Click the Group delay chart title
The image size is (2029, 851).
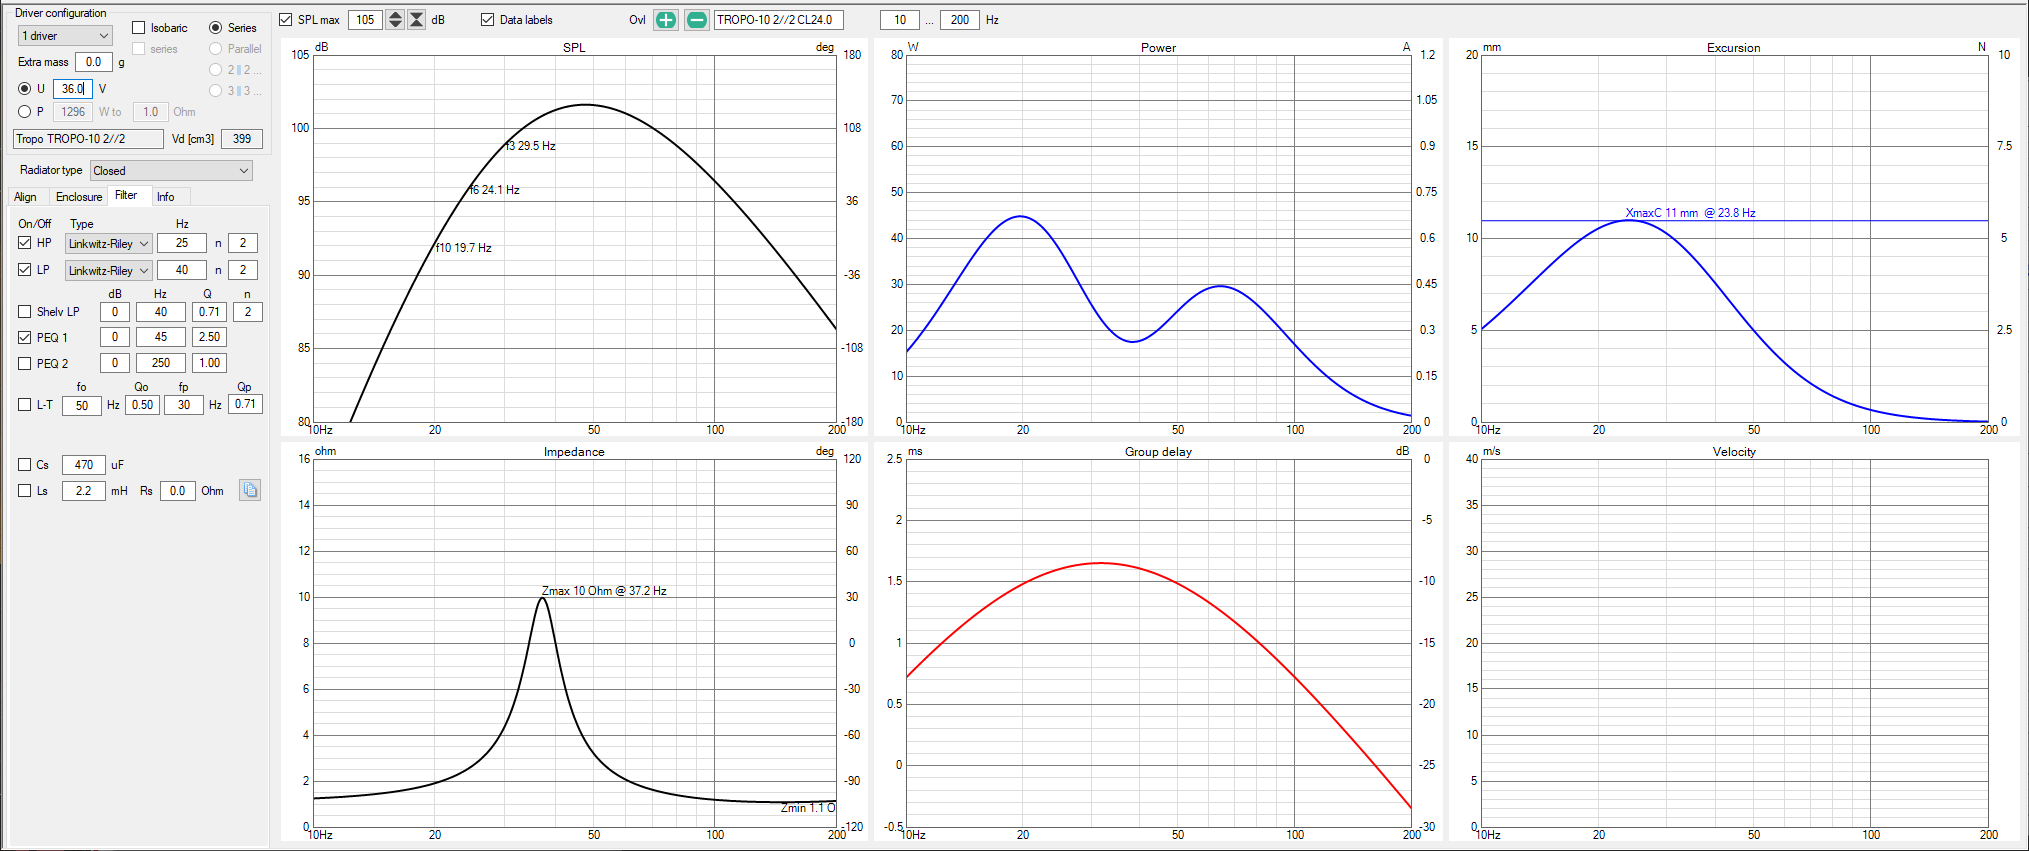pyautogui.click(x=1158, y=452)
